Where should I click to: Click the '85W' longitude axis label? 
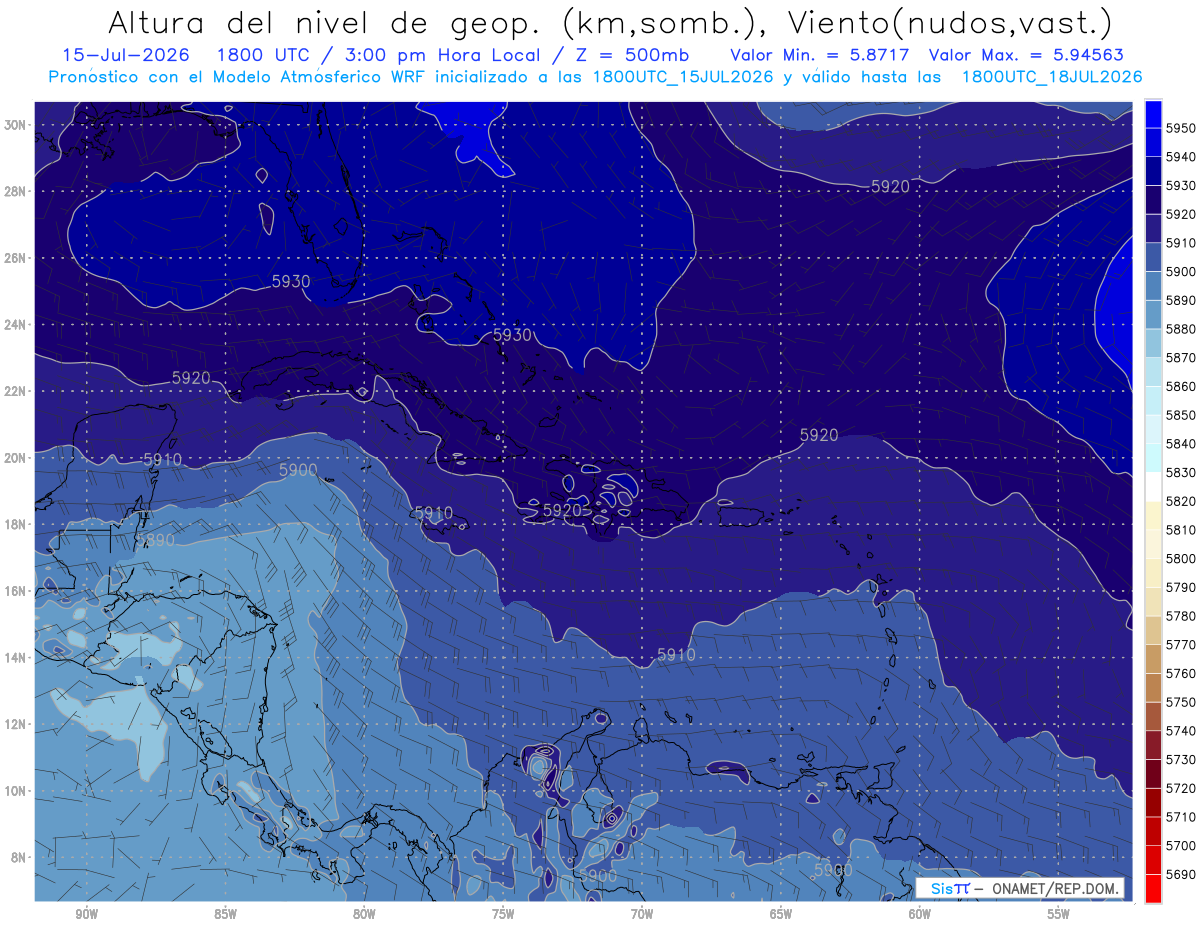click(226, 913)
